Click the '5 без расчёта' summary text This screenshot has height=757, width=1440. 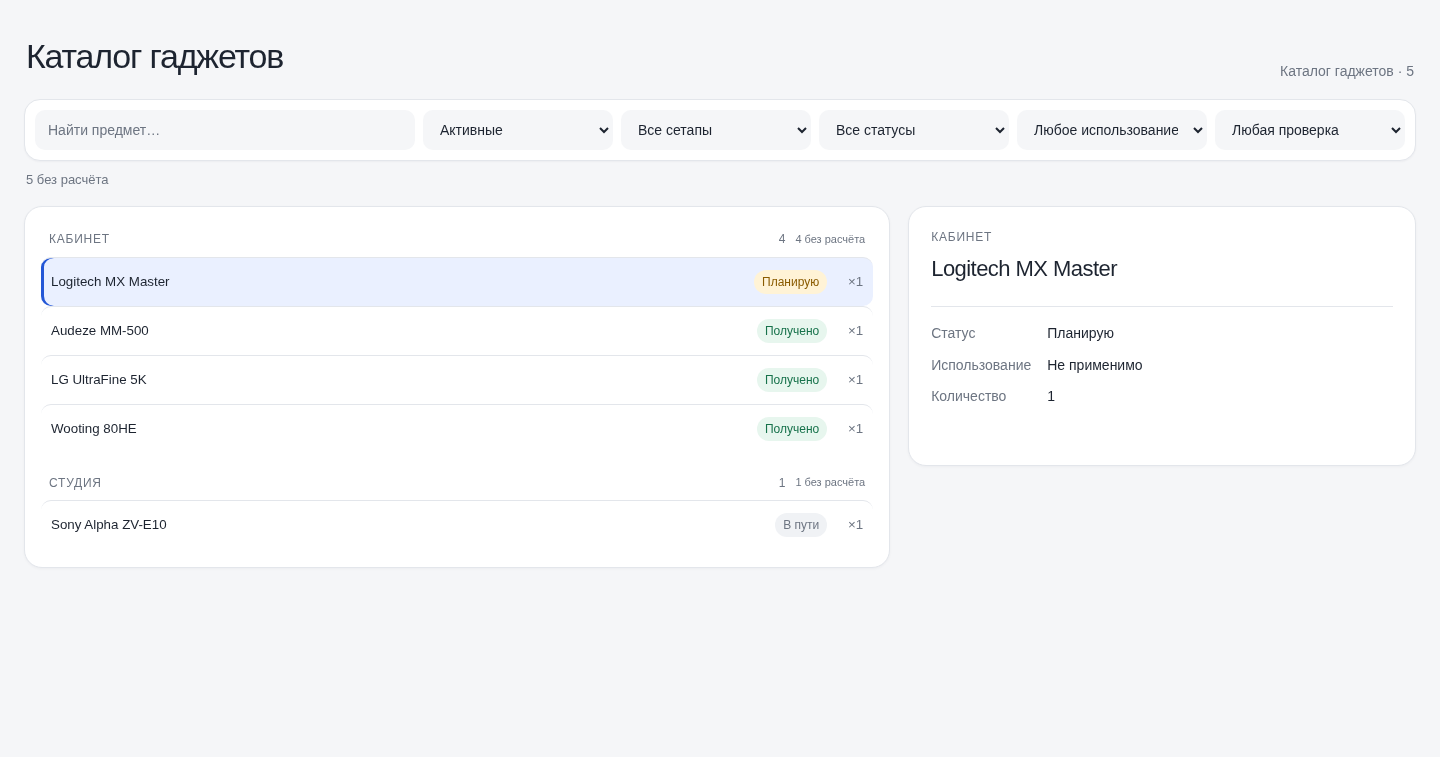(x=67, y=180)
